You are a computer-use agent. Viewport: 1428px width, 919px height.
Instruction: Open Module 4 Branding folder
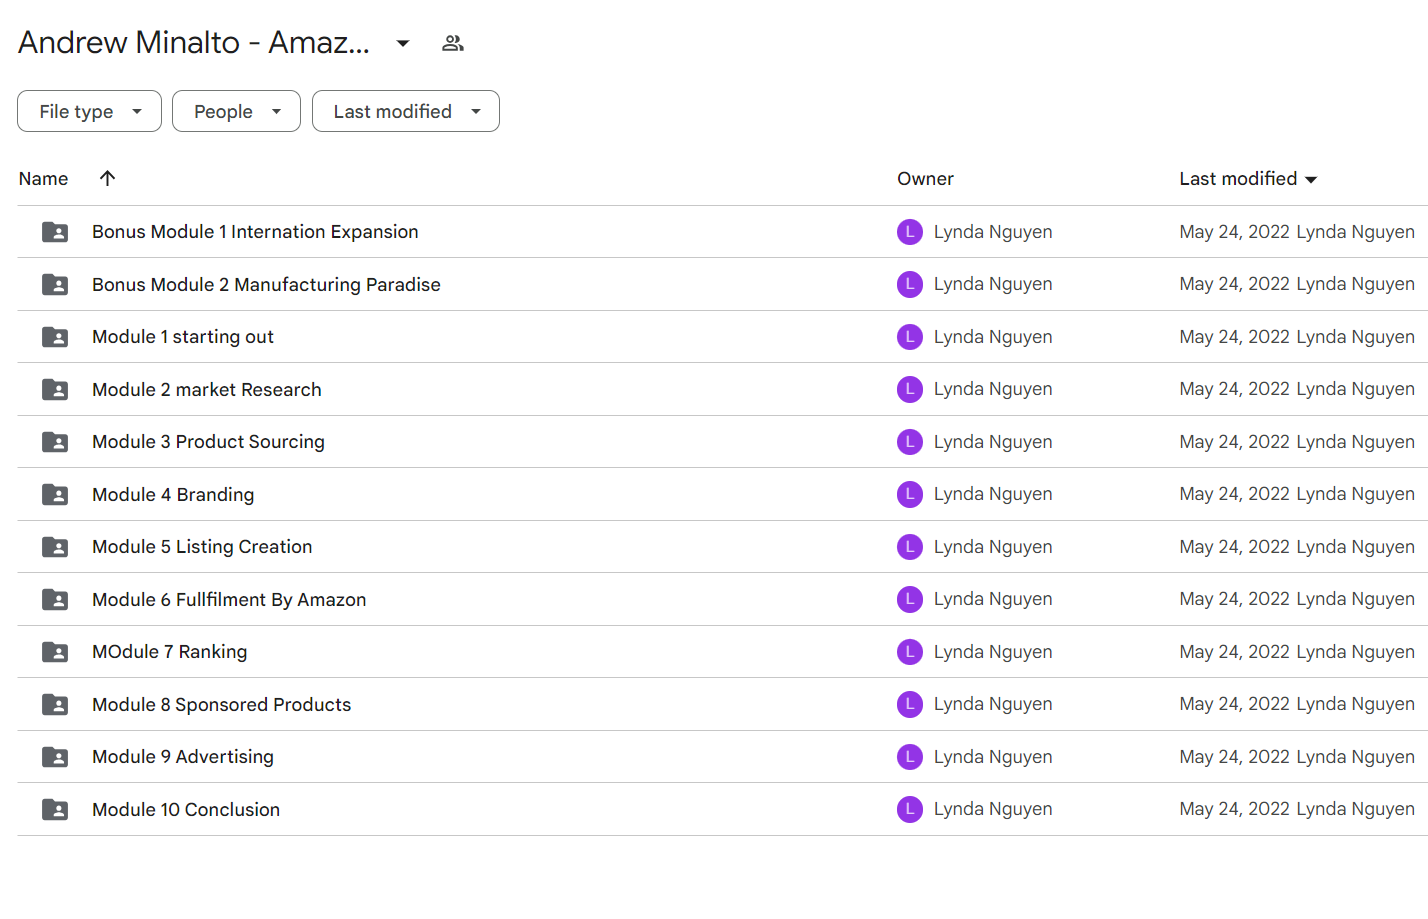coord(173,495)
